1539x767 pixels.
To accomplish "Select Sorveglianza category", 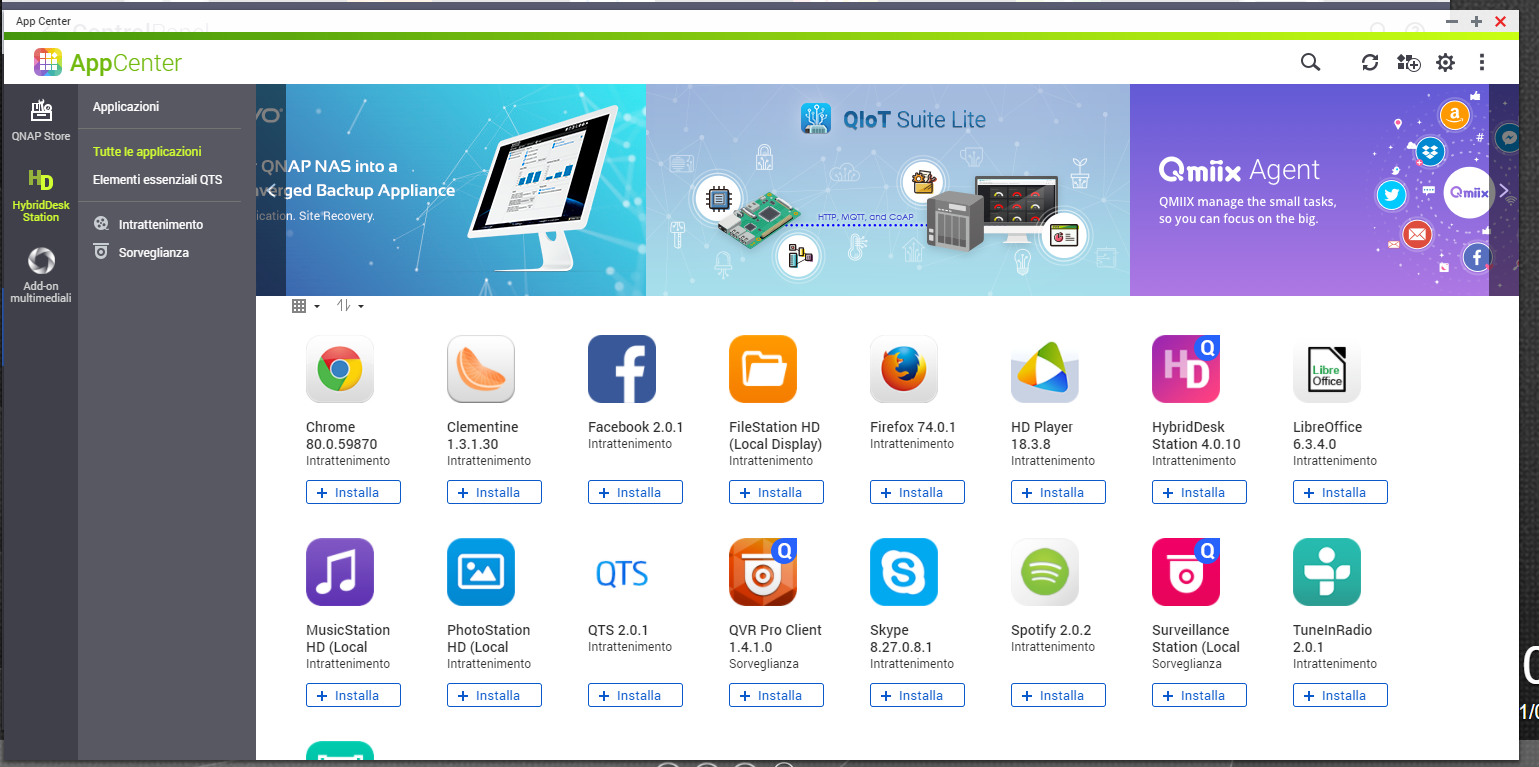I will pos(141,252).
